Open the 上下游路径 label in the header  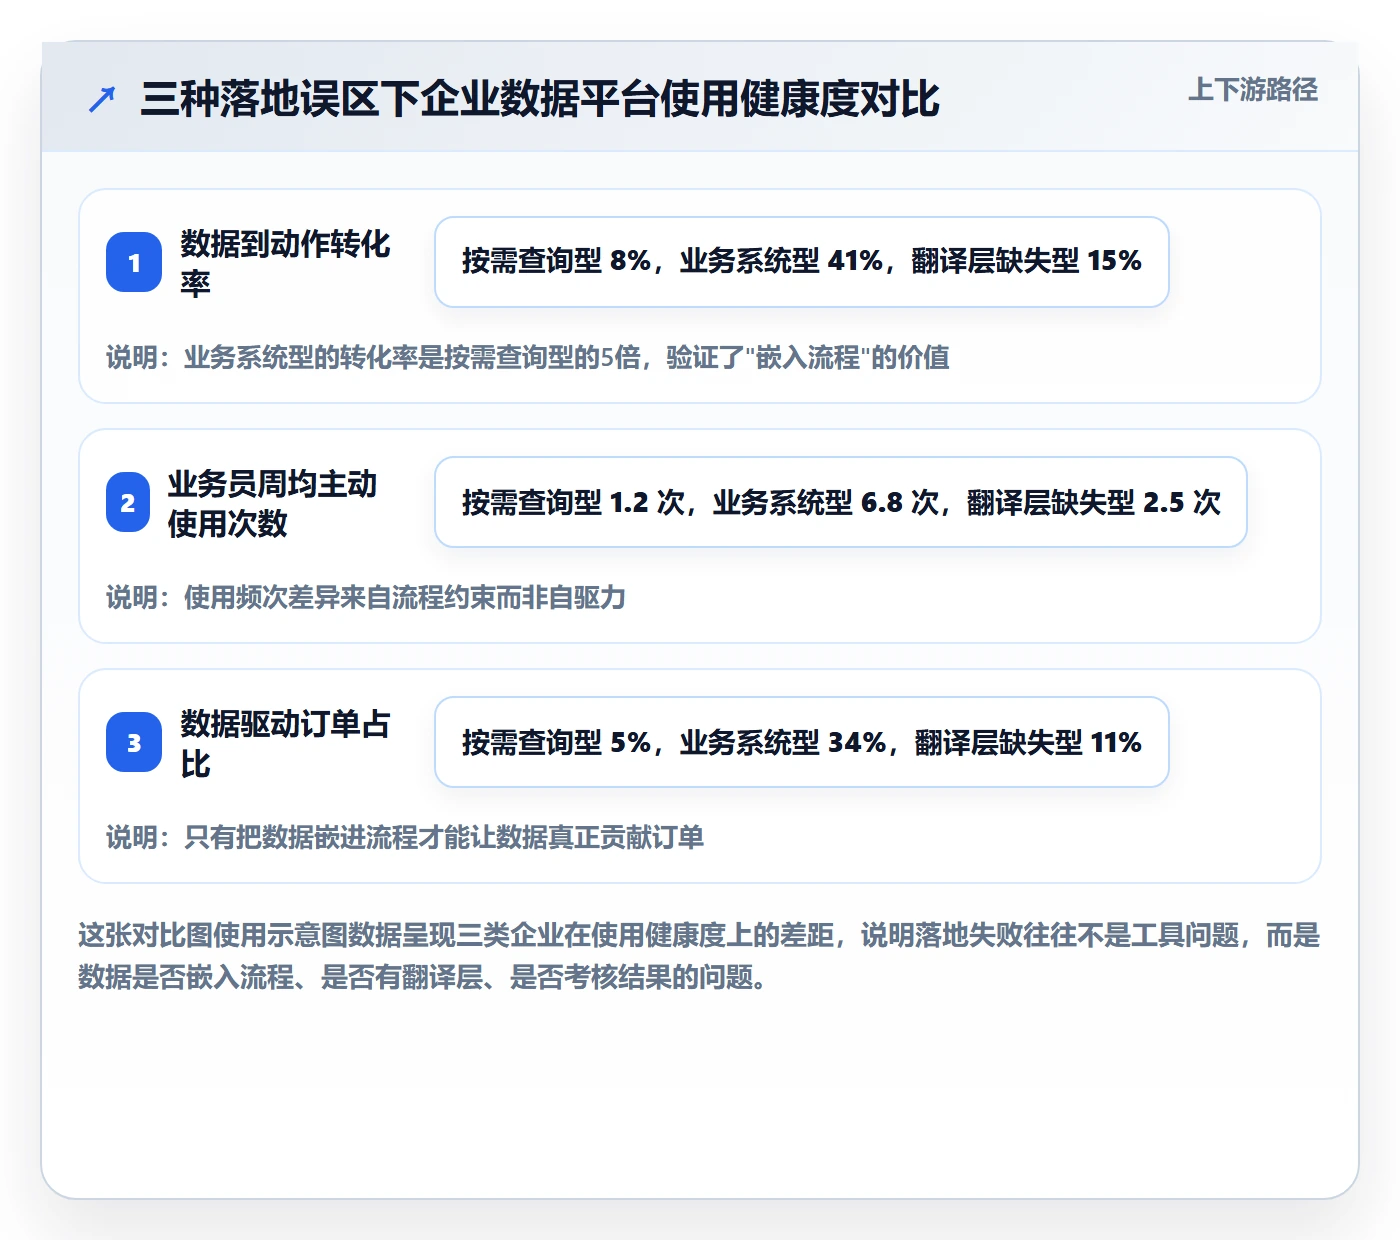tap(1253, 90)
